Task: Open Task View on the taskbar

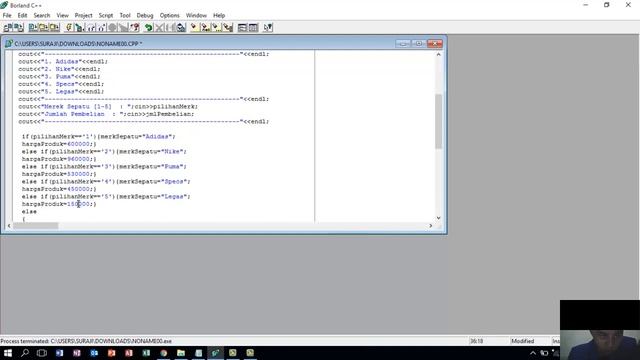Action: point(42,353)
